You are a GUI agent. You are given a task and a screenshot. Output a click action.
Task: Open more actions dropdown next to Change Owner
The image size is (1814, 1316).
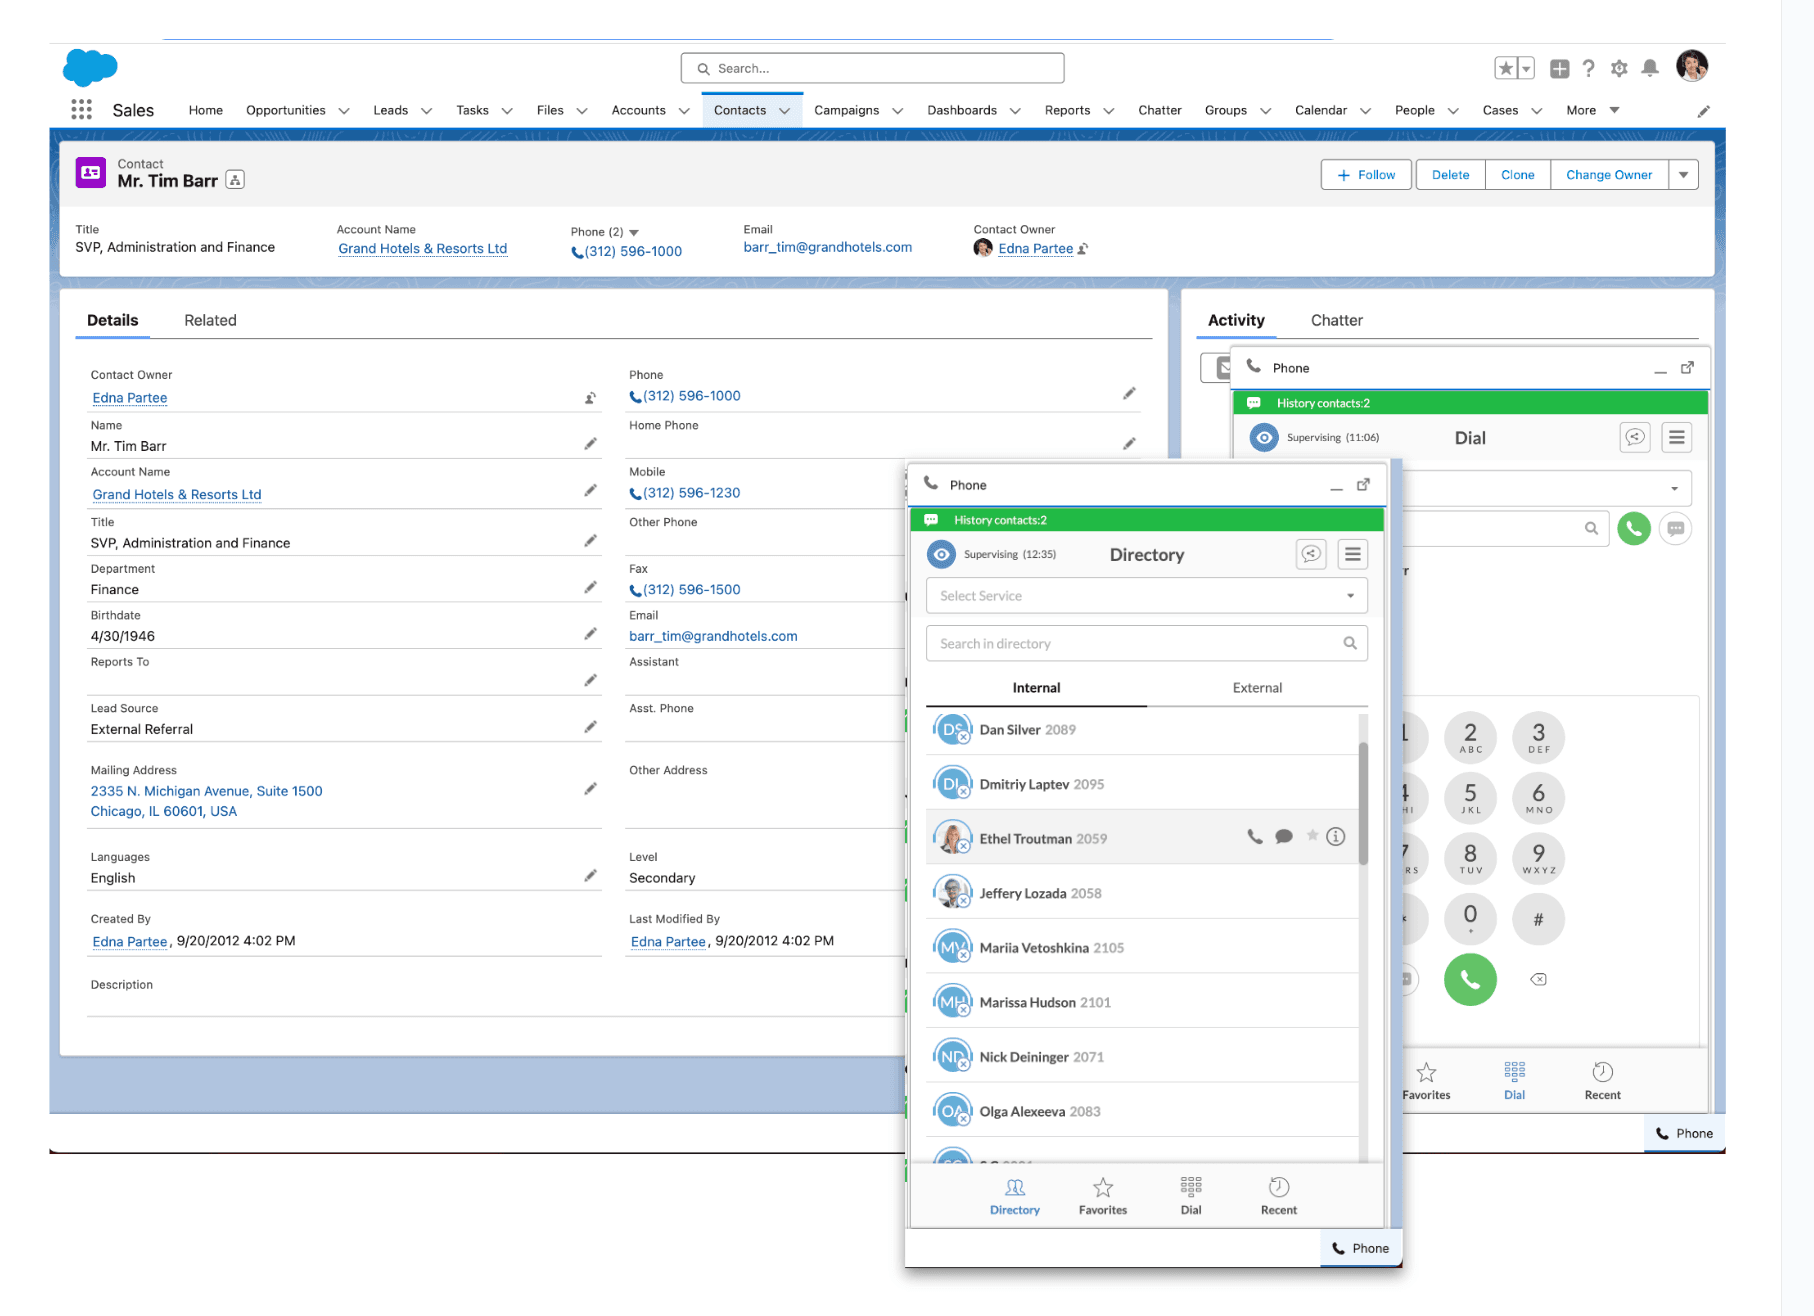tap(1684, 175)
